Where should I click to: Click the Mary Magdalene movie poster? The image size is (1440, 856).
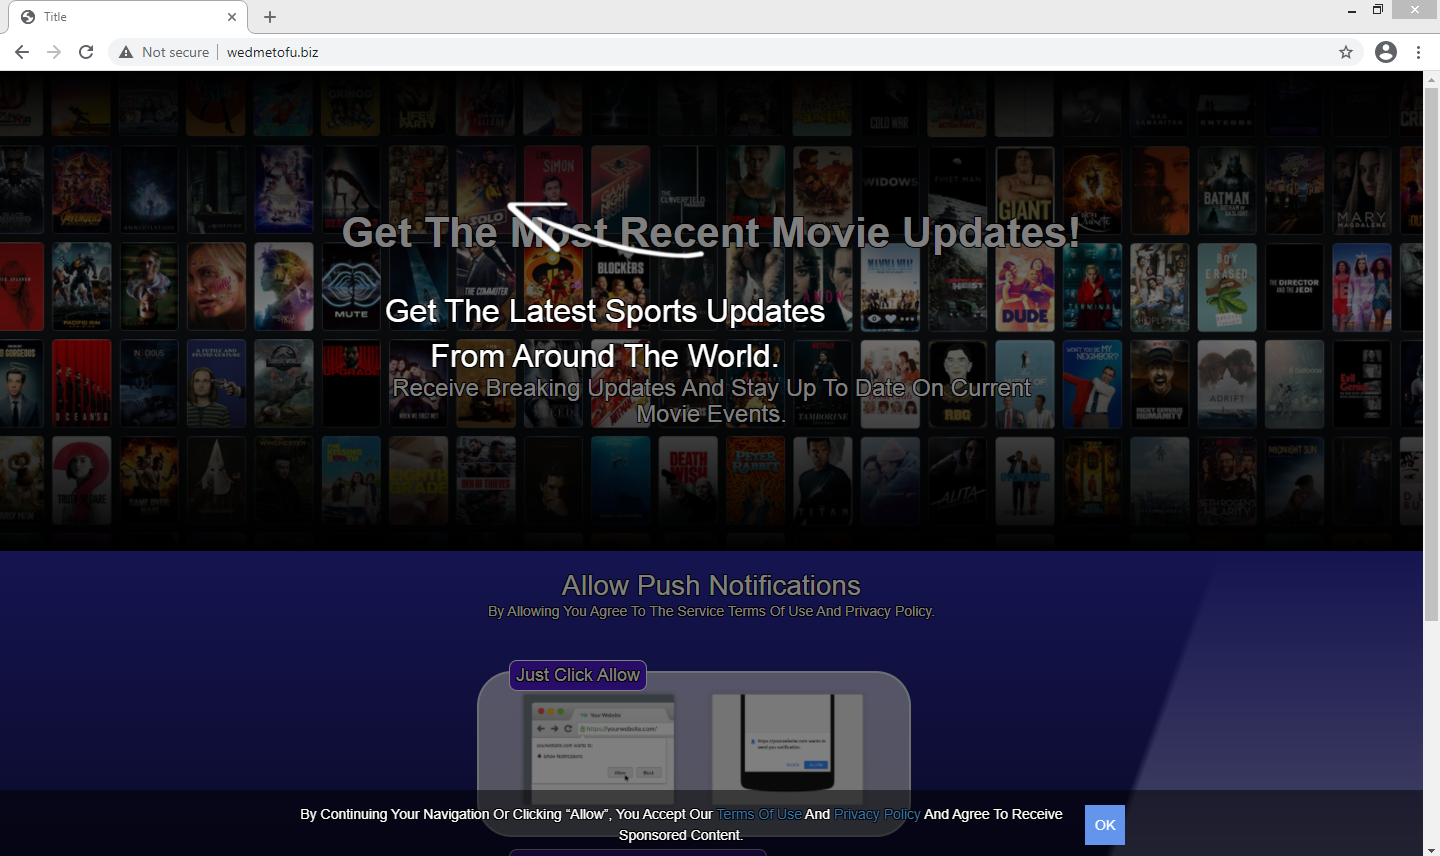1361,190
